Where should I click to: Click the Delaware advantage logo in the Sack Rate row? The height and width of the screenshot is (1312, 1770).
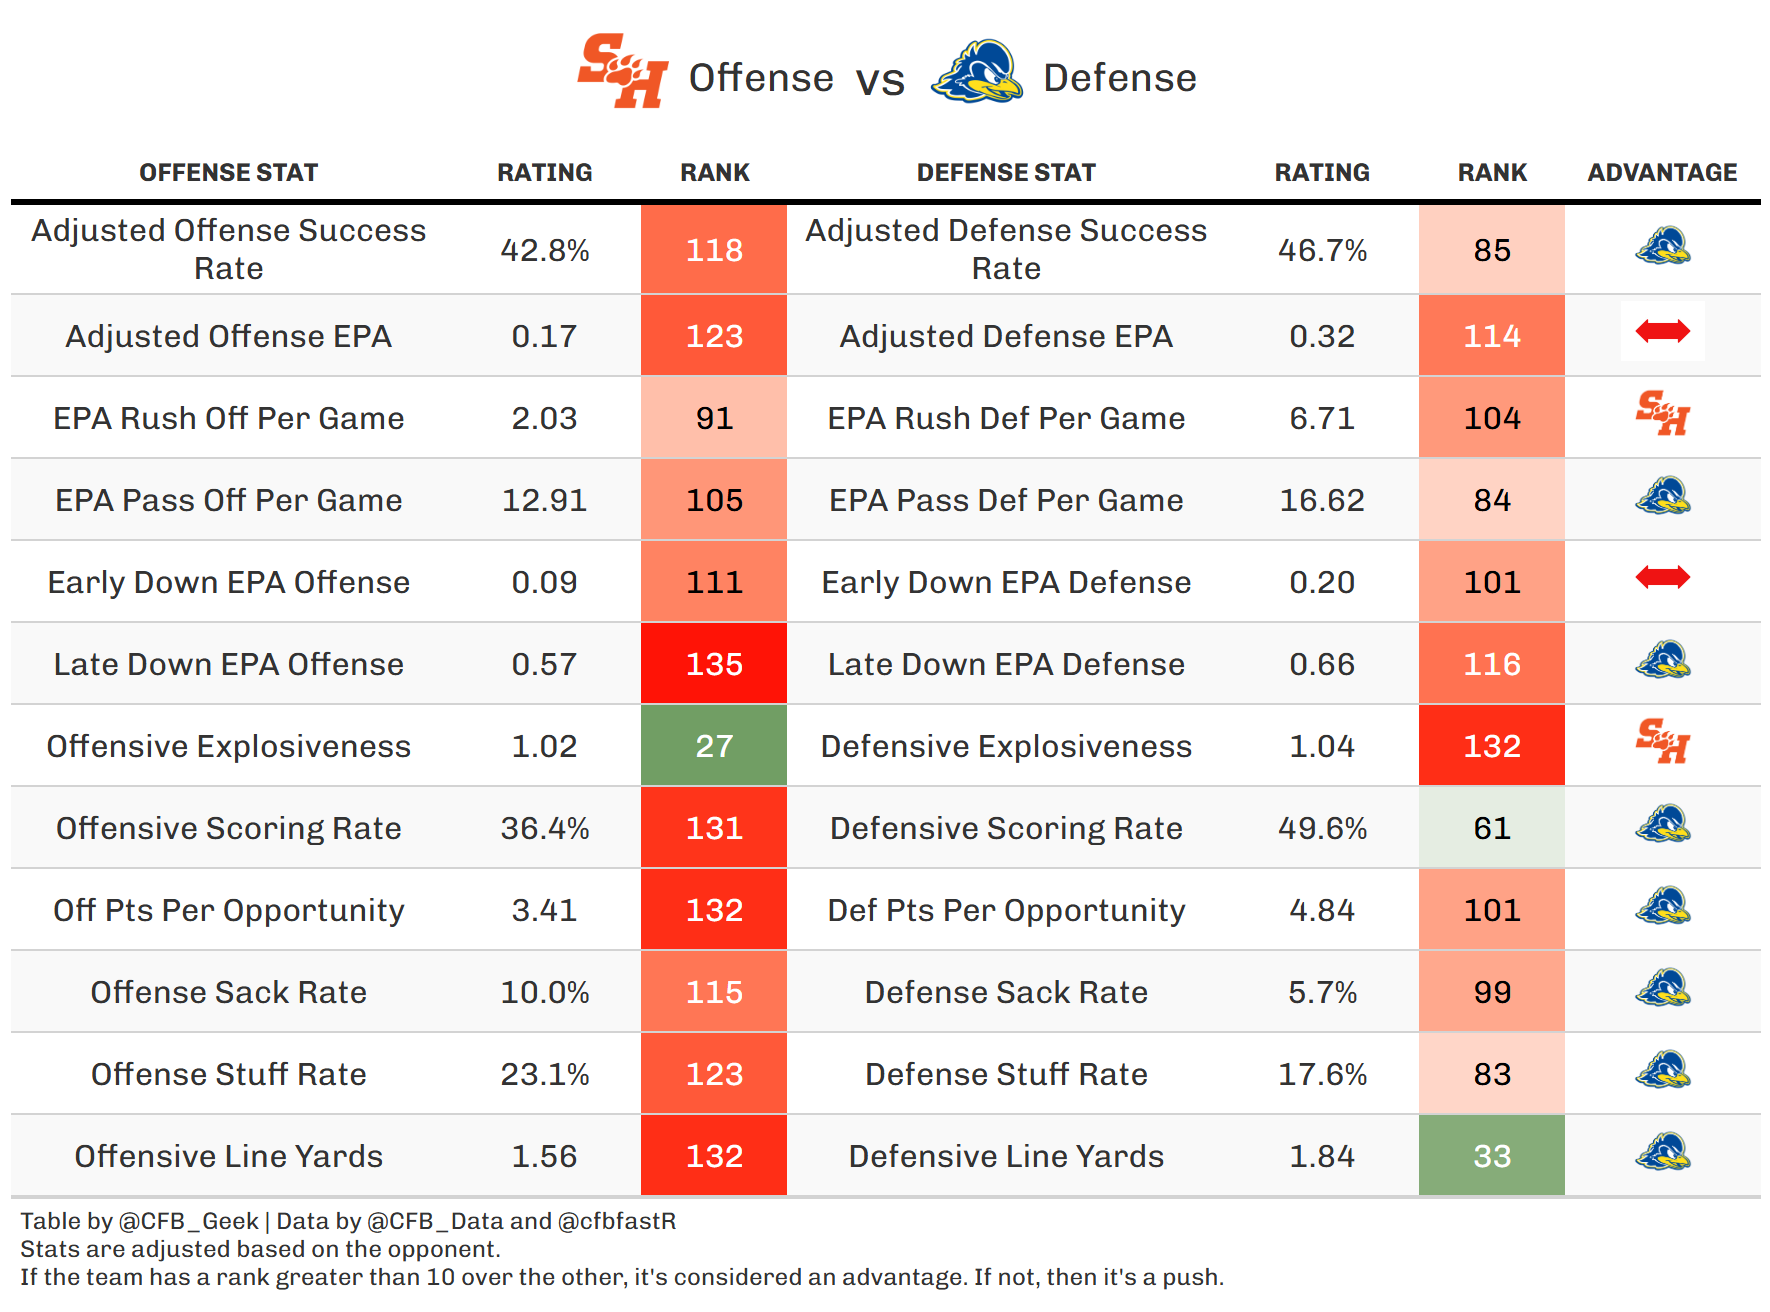(x=1662, y=987)
